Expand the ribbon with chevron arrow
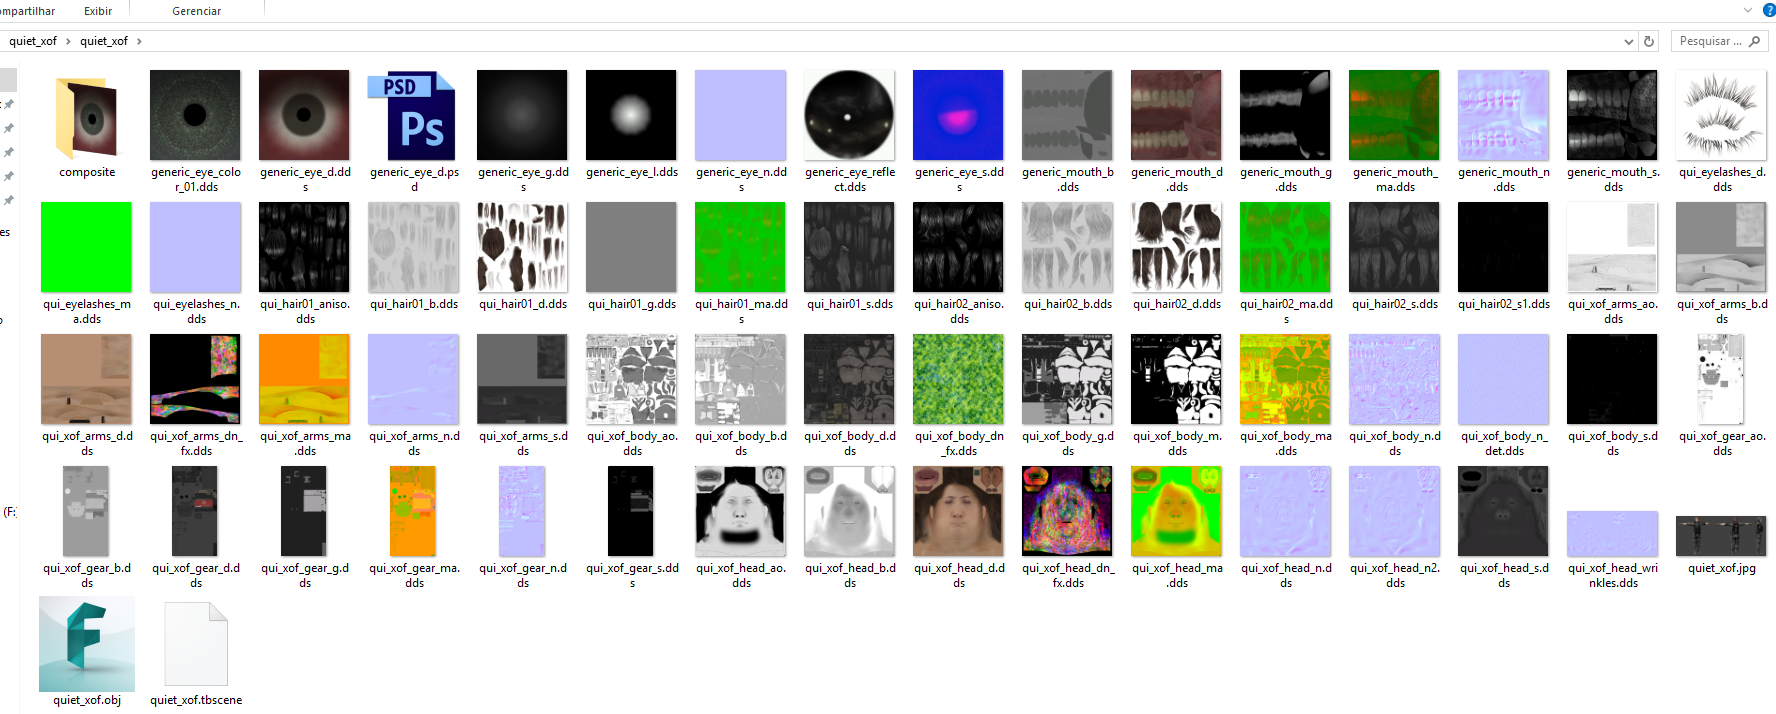Screen dimensions: 1776x714 [x=1748, y=10]
